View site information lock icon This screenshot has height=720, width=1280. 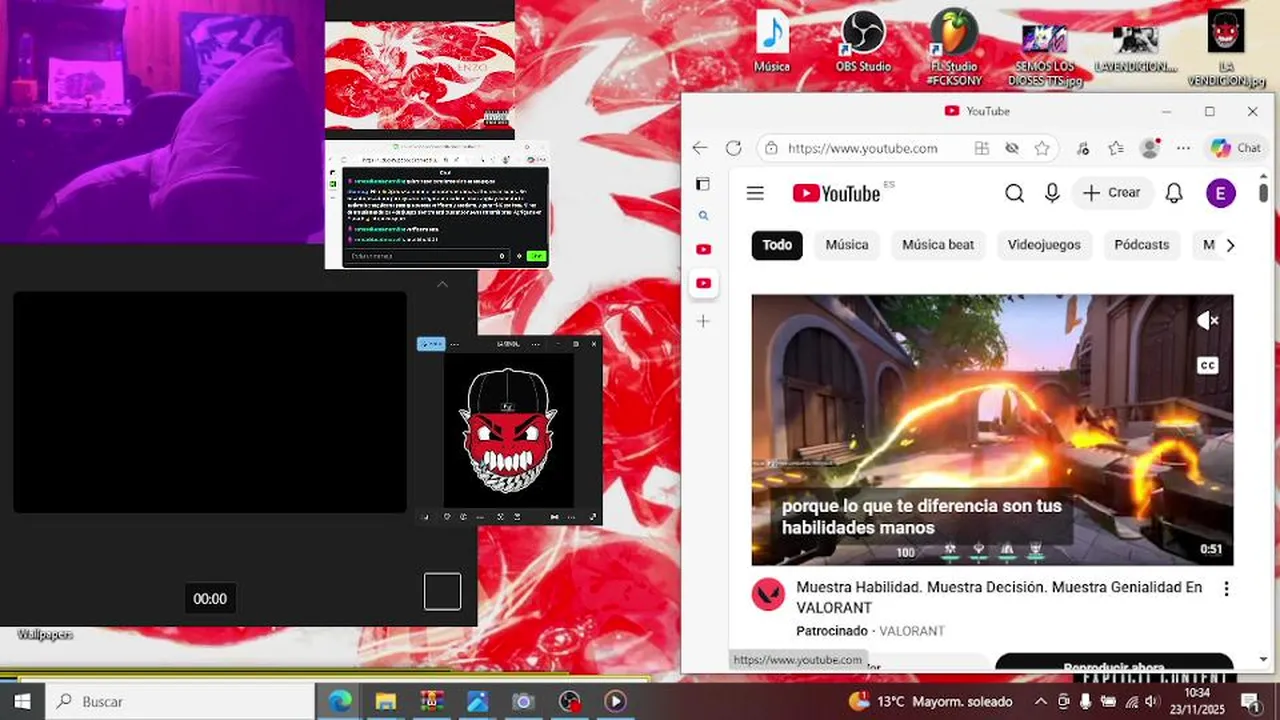click(x=771, y=148)
